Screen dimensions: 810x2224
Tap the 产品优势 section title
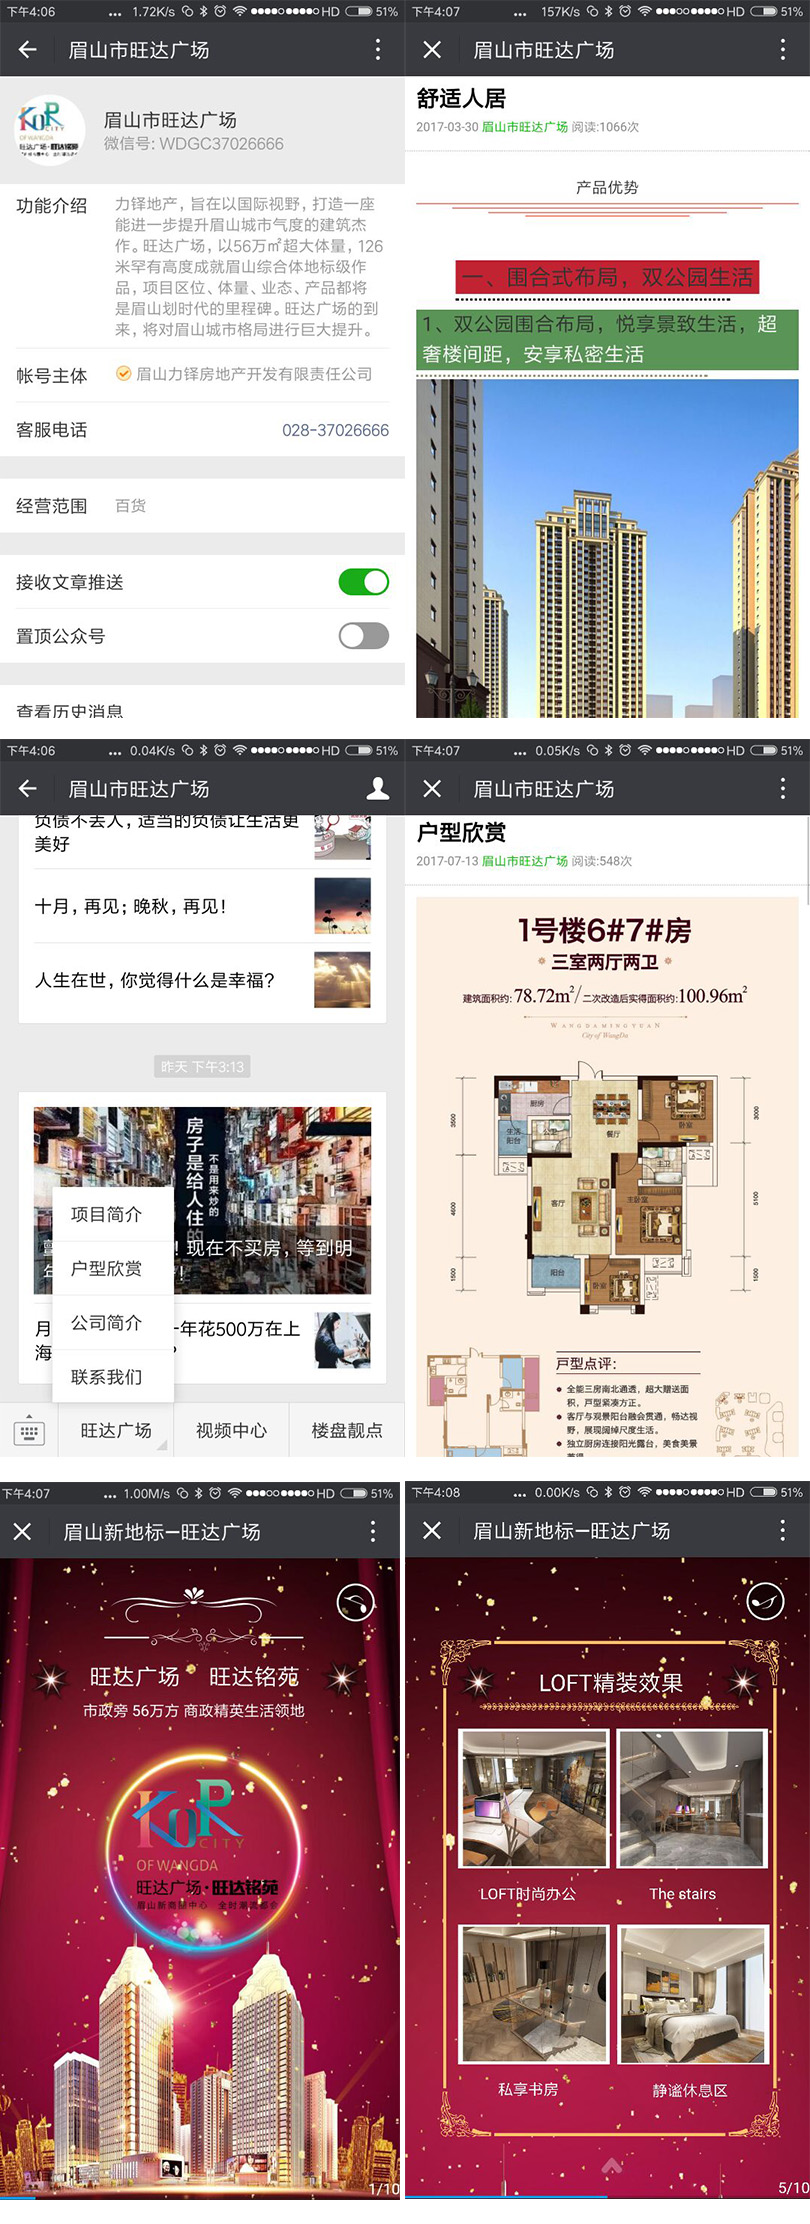[x=607, y=187]
